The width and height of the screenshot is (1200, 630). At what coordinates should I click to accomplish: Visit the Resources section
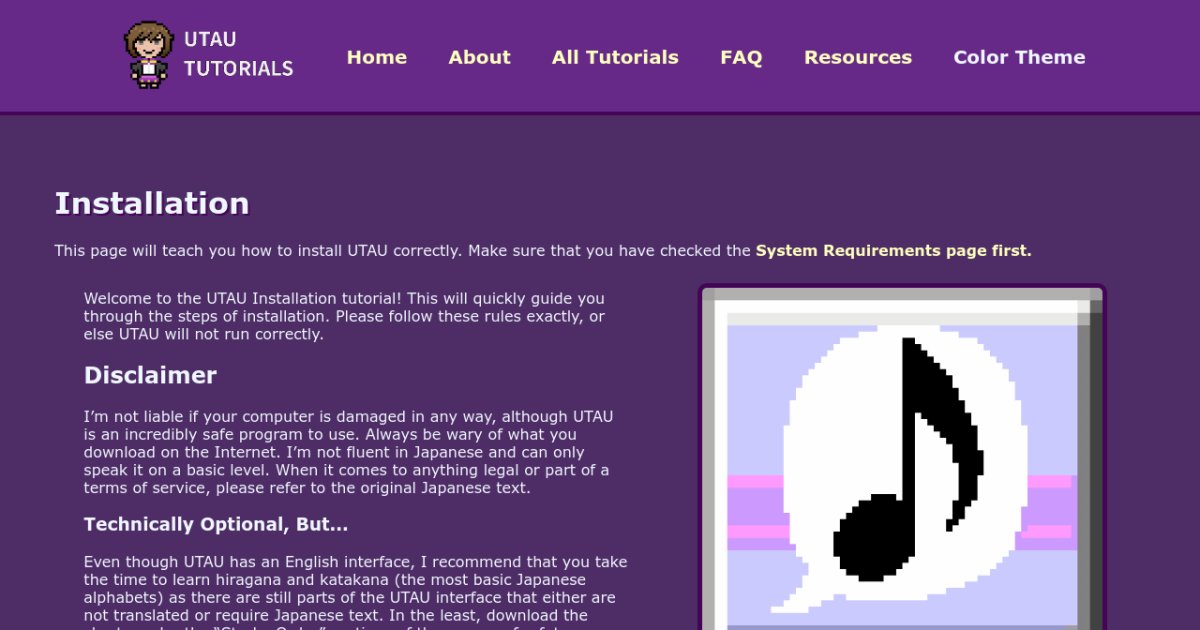click(857, 57)
